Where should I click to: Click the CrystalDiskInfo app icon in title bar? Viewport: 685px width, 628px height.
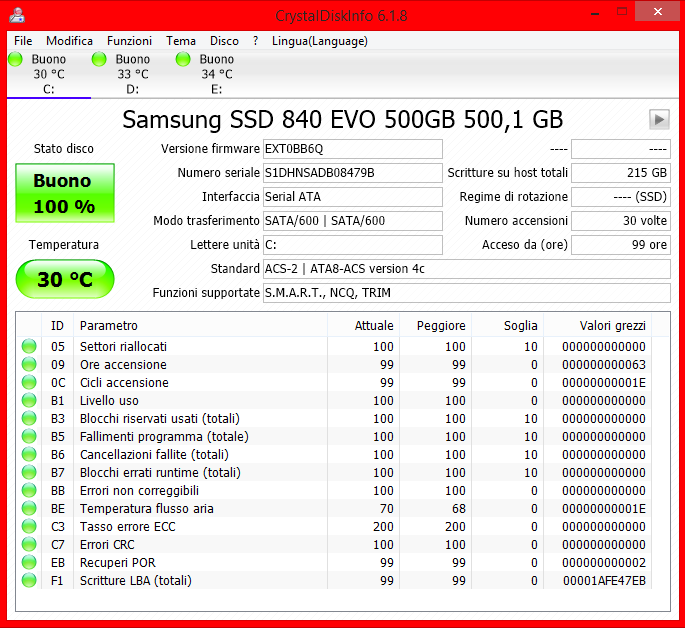tap(17, 15)
